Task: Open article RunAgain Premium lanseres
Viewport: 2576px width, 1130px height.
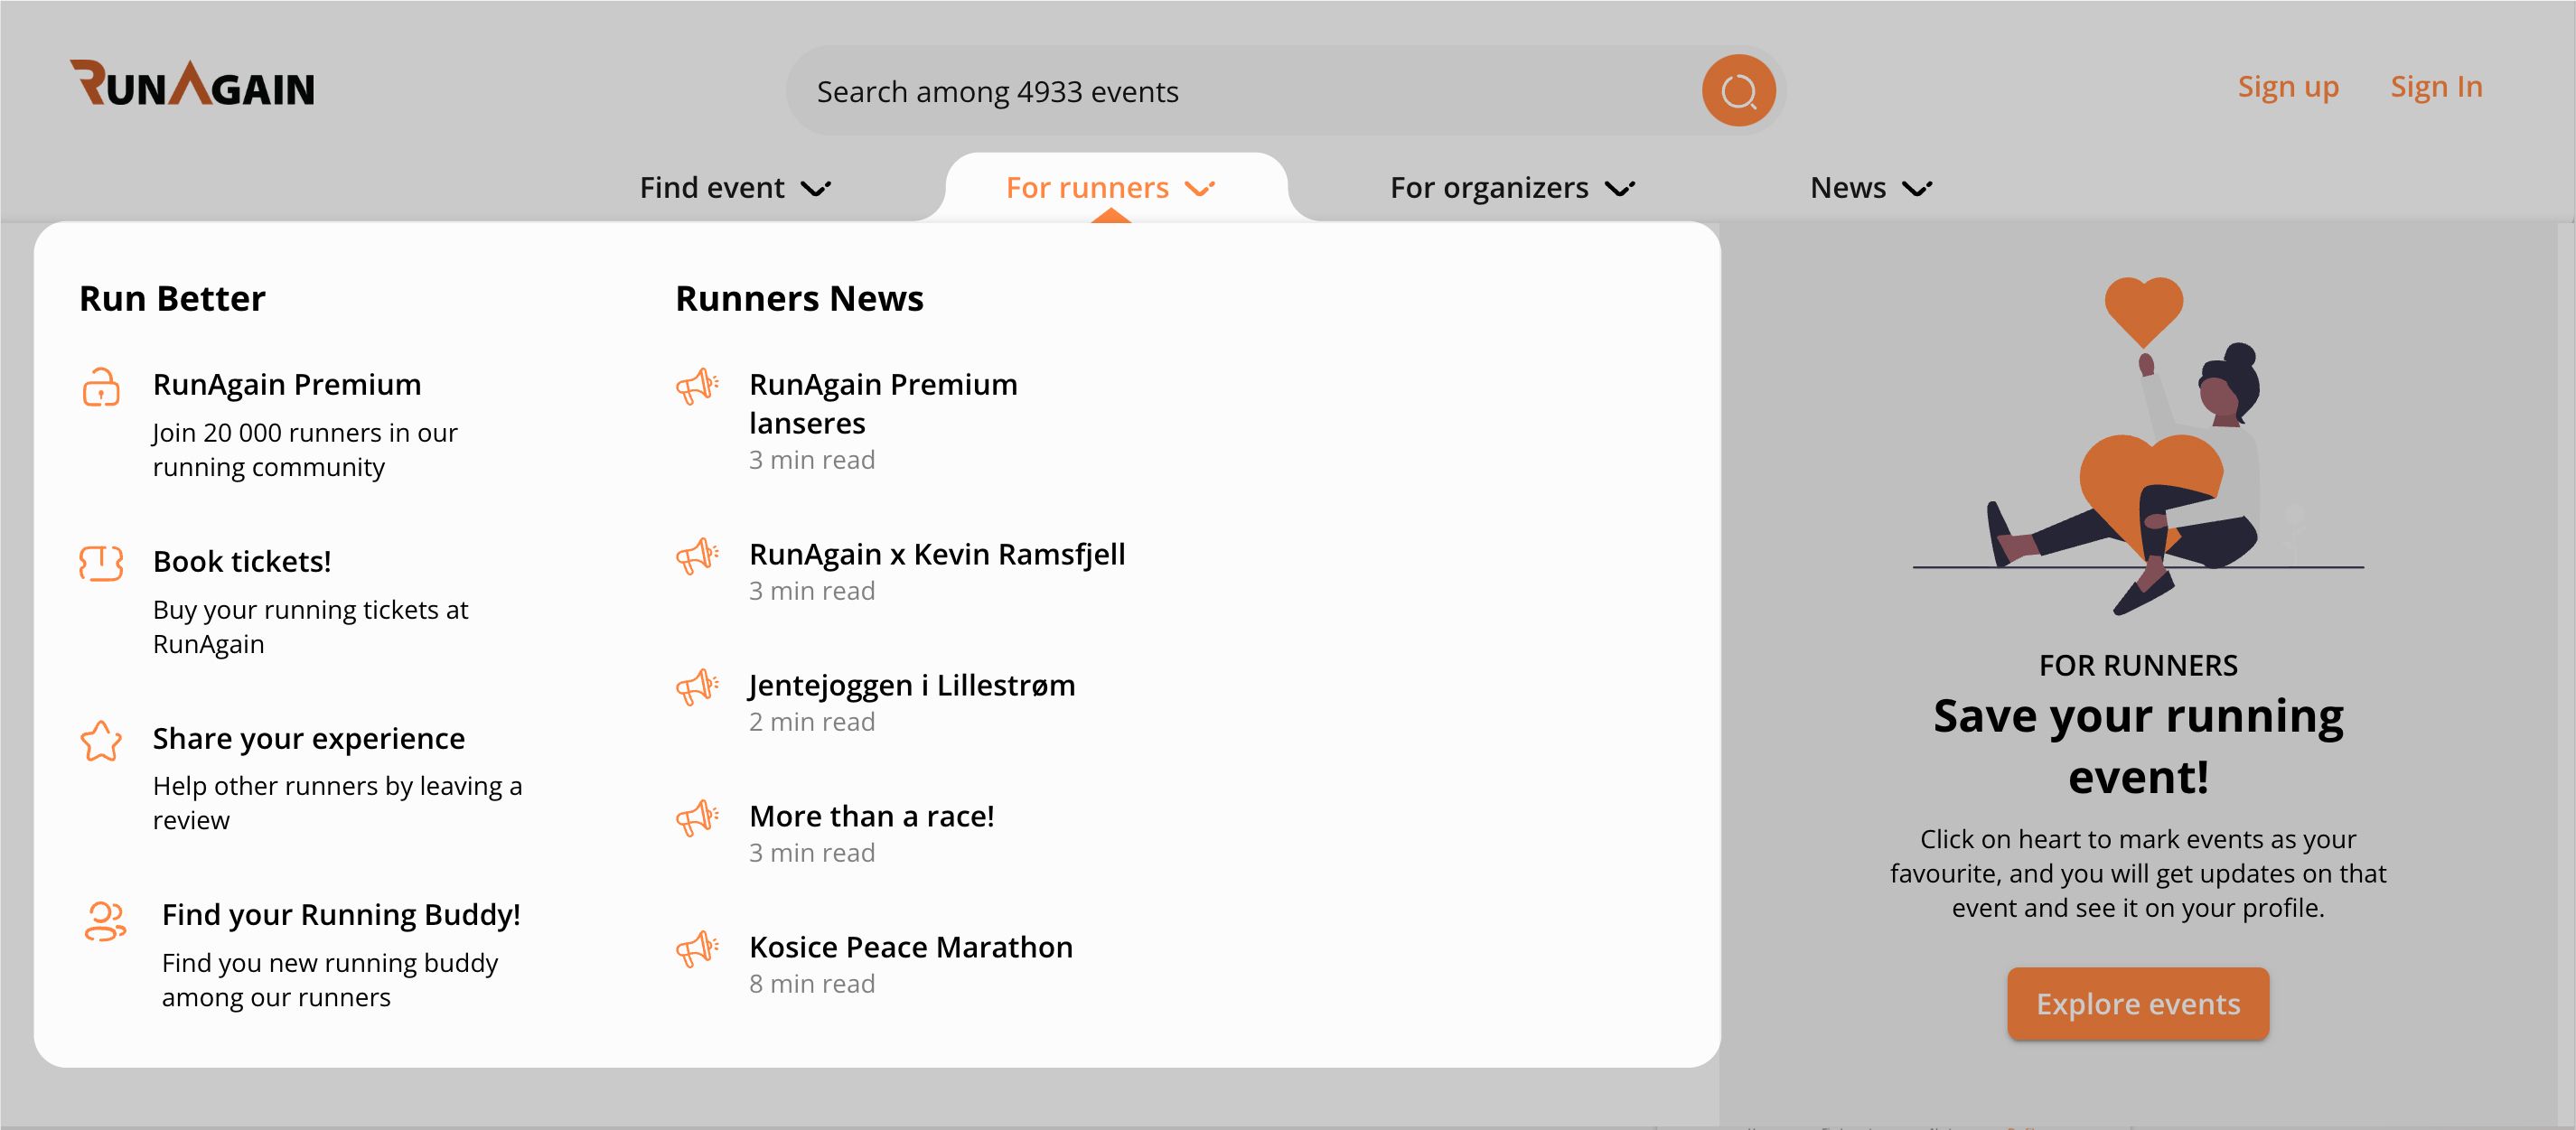Action: [883, 403]
